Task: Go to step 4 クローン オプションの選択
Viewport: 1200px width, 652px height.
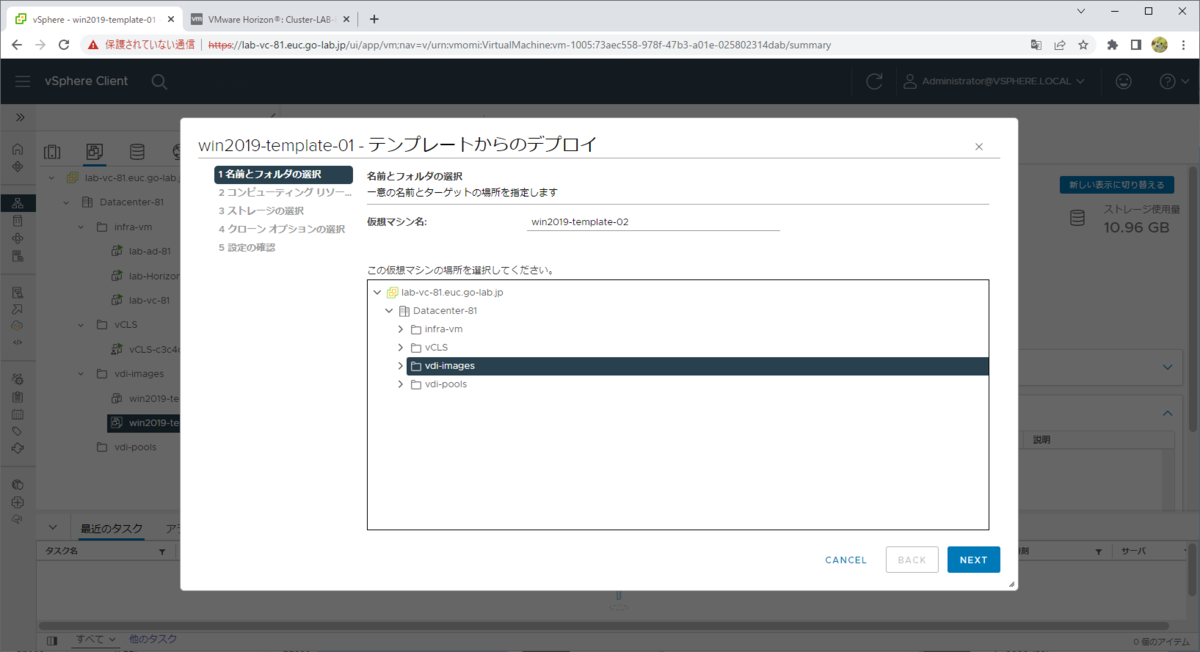Action: (x=282, y=229)
